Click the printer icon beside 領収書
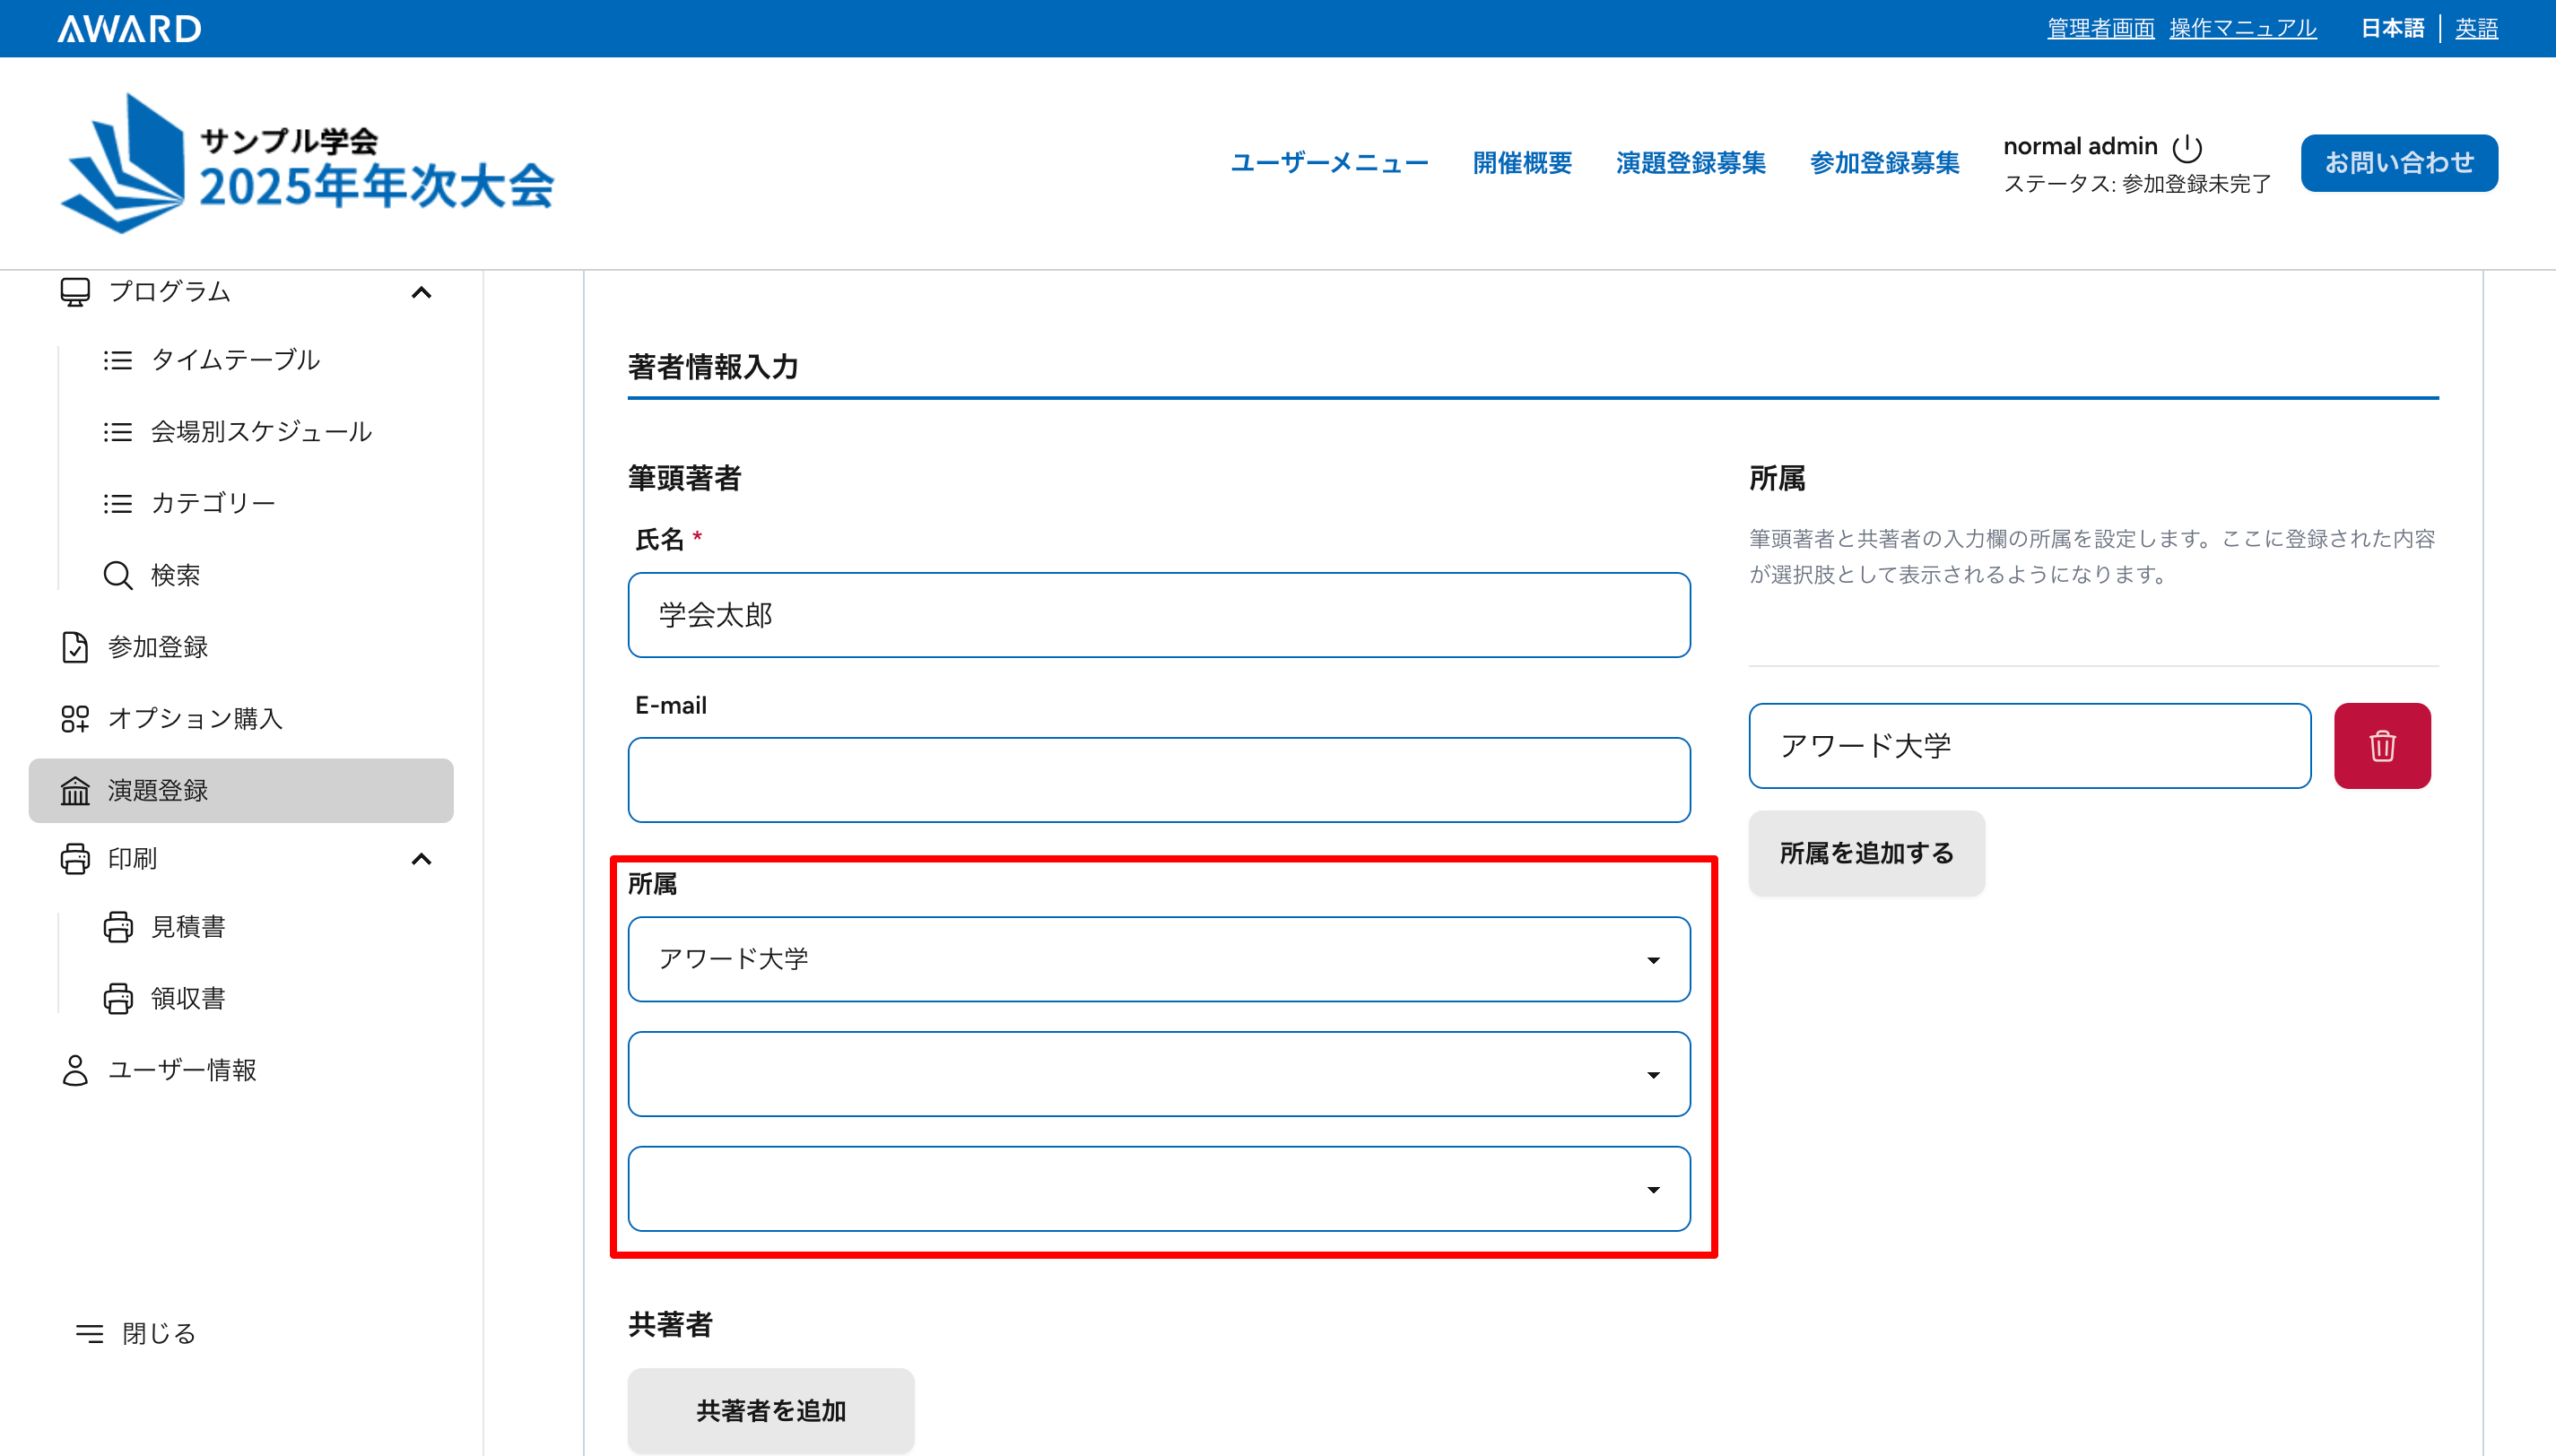2556x1456 pixels. tap(118, 998)
